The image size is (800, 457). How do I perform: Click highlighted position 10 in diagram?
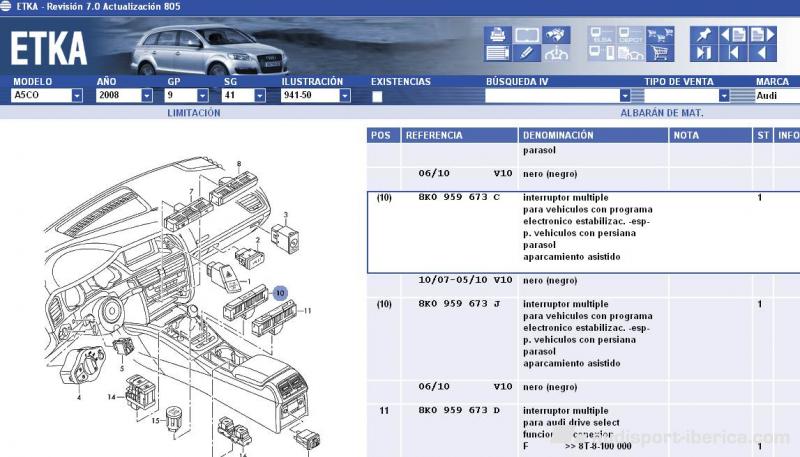(280, 293)
